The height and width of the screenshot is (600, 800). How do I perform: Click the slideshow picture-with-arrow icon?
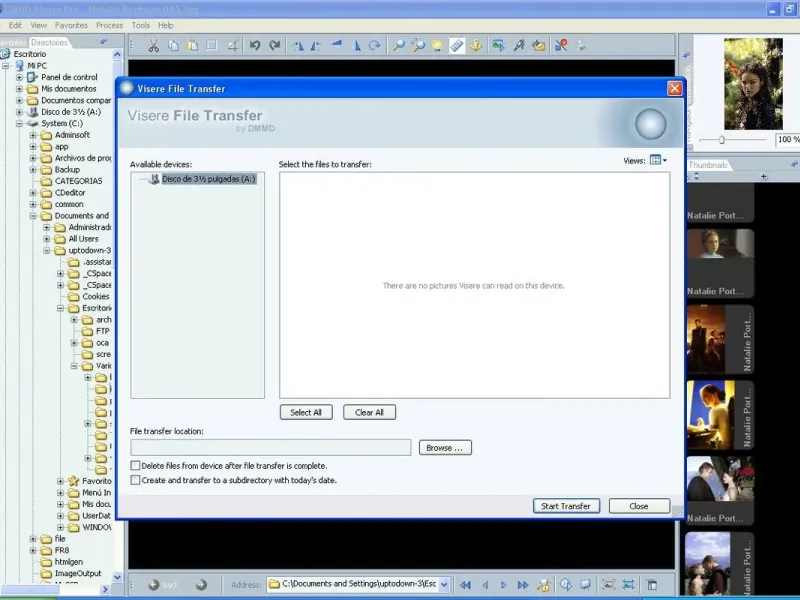498,46
